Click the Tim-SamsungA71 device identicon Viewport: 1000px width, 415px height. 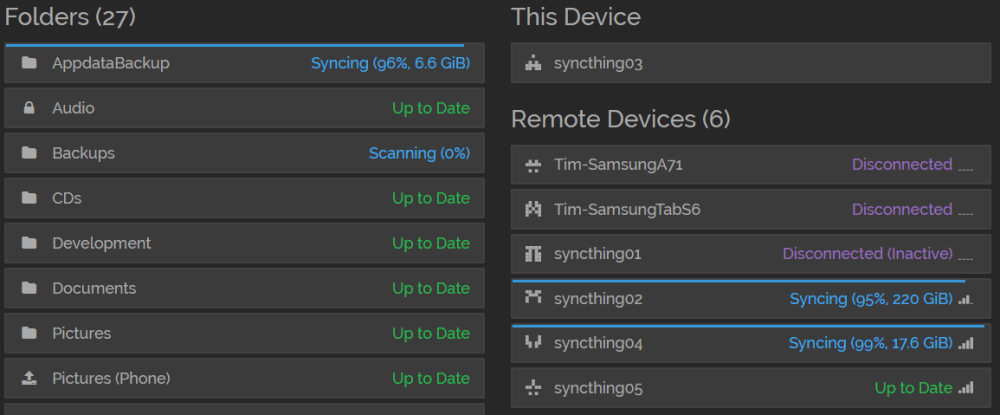click(533, 165)
